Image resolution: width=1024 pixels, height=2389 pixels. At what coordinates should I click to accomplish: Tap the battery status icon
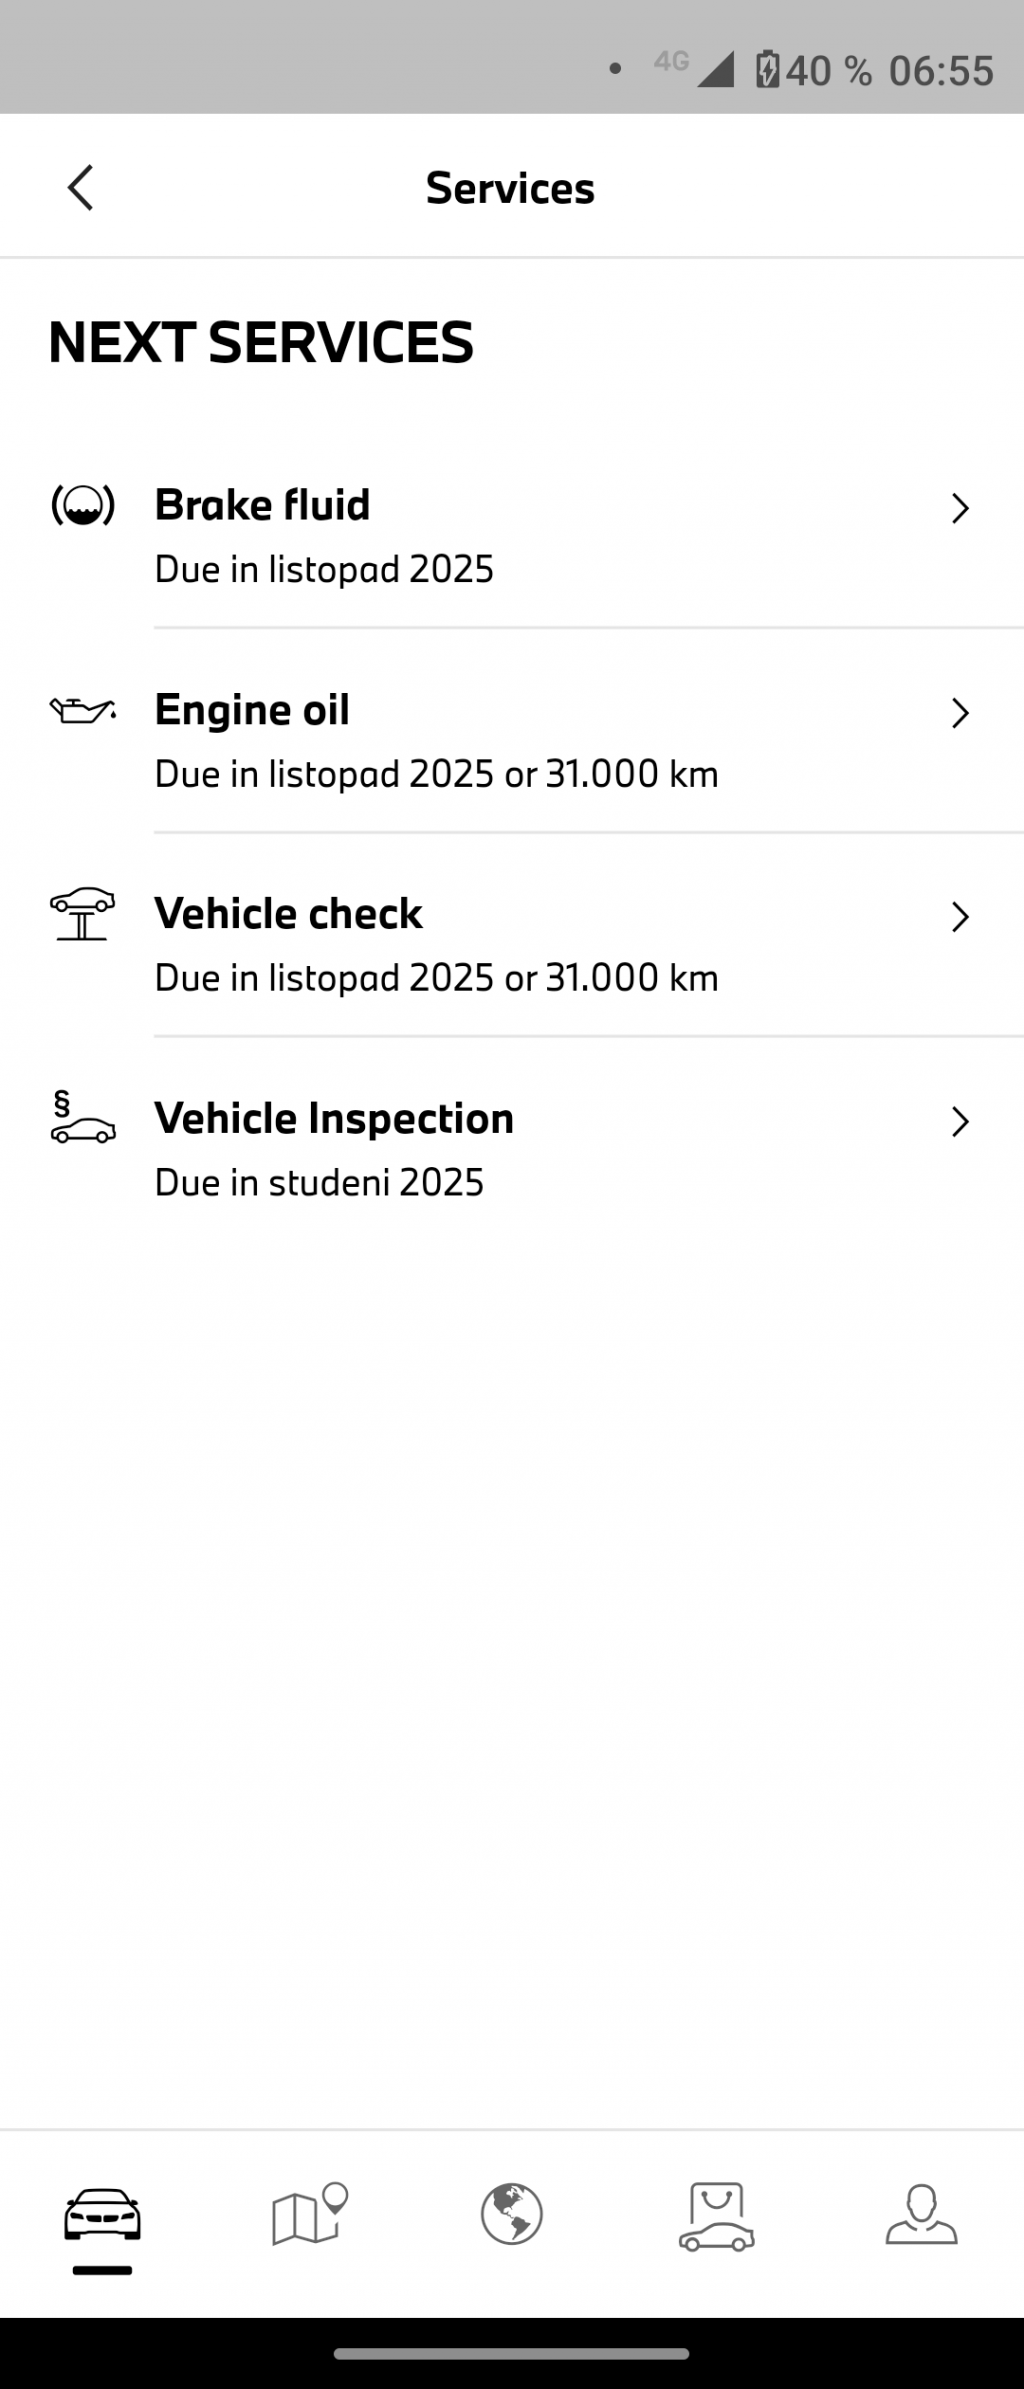[767, 70]
